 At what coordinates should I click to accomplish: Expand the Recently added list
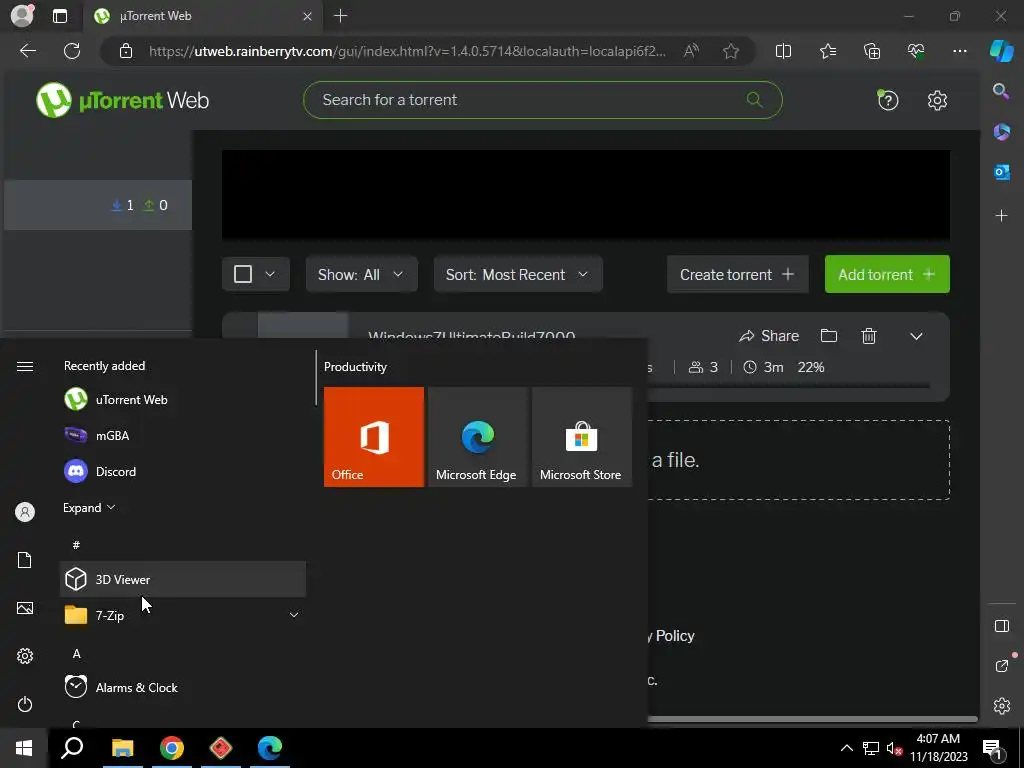89,507
